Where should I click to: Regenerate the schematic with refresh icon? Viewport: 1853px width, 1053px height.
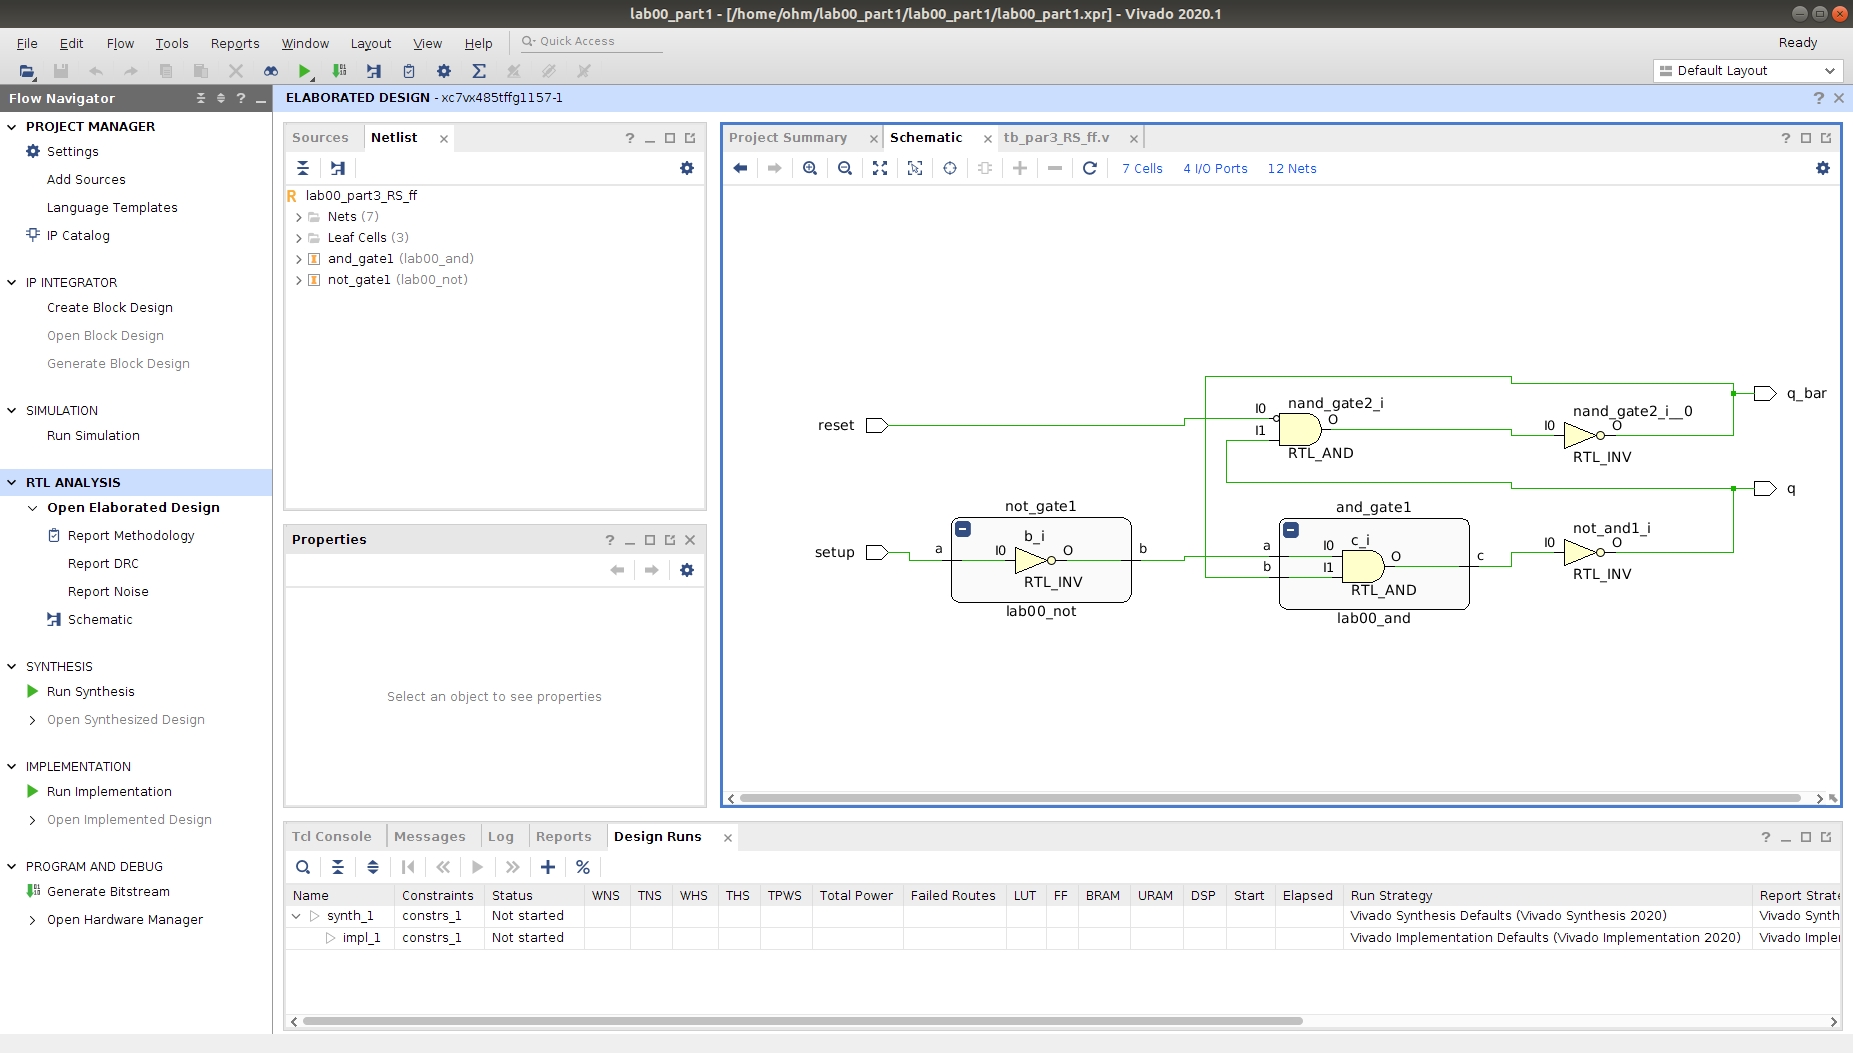coord(1090,168)
